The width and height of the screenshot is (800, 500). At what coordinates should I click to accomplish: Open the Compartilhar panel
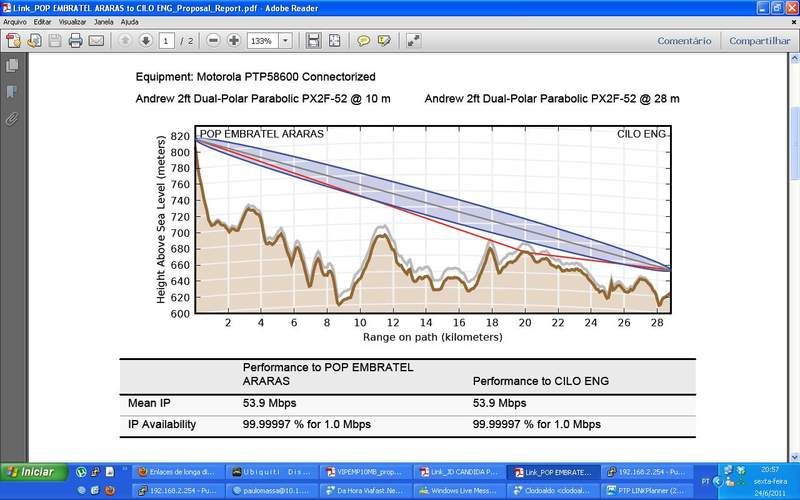[x=760, y=41]
